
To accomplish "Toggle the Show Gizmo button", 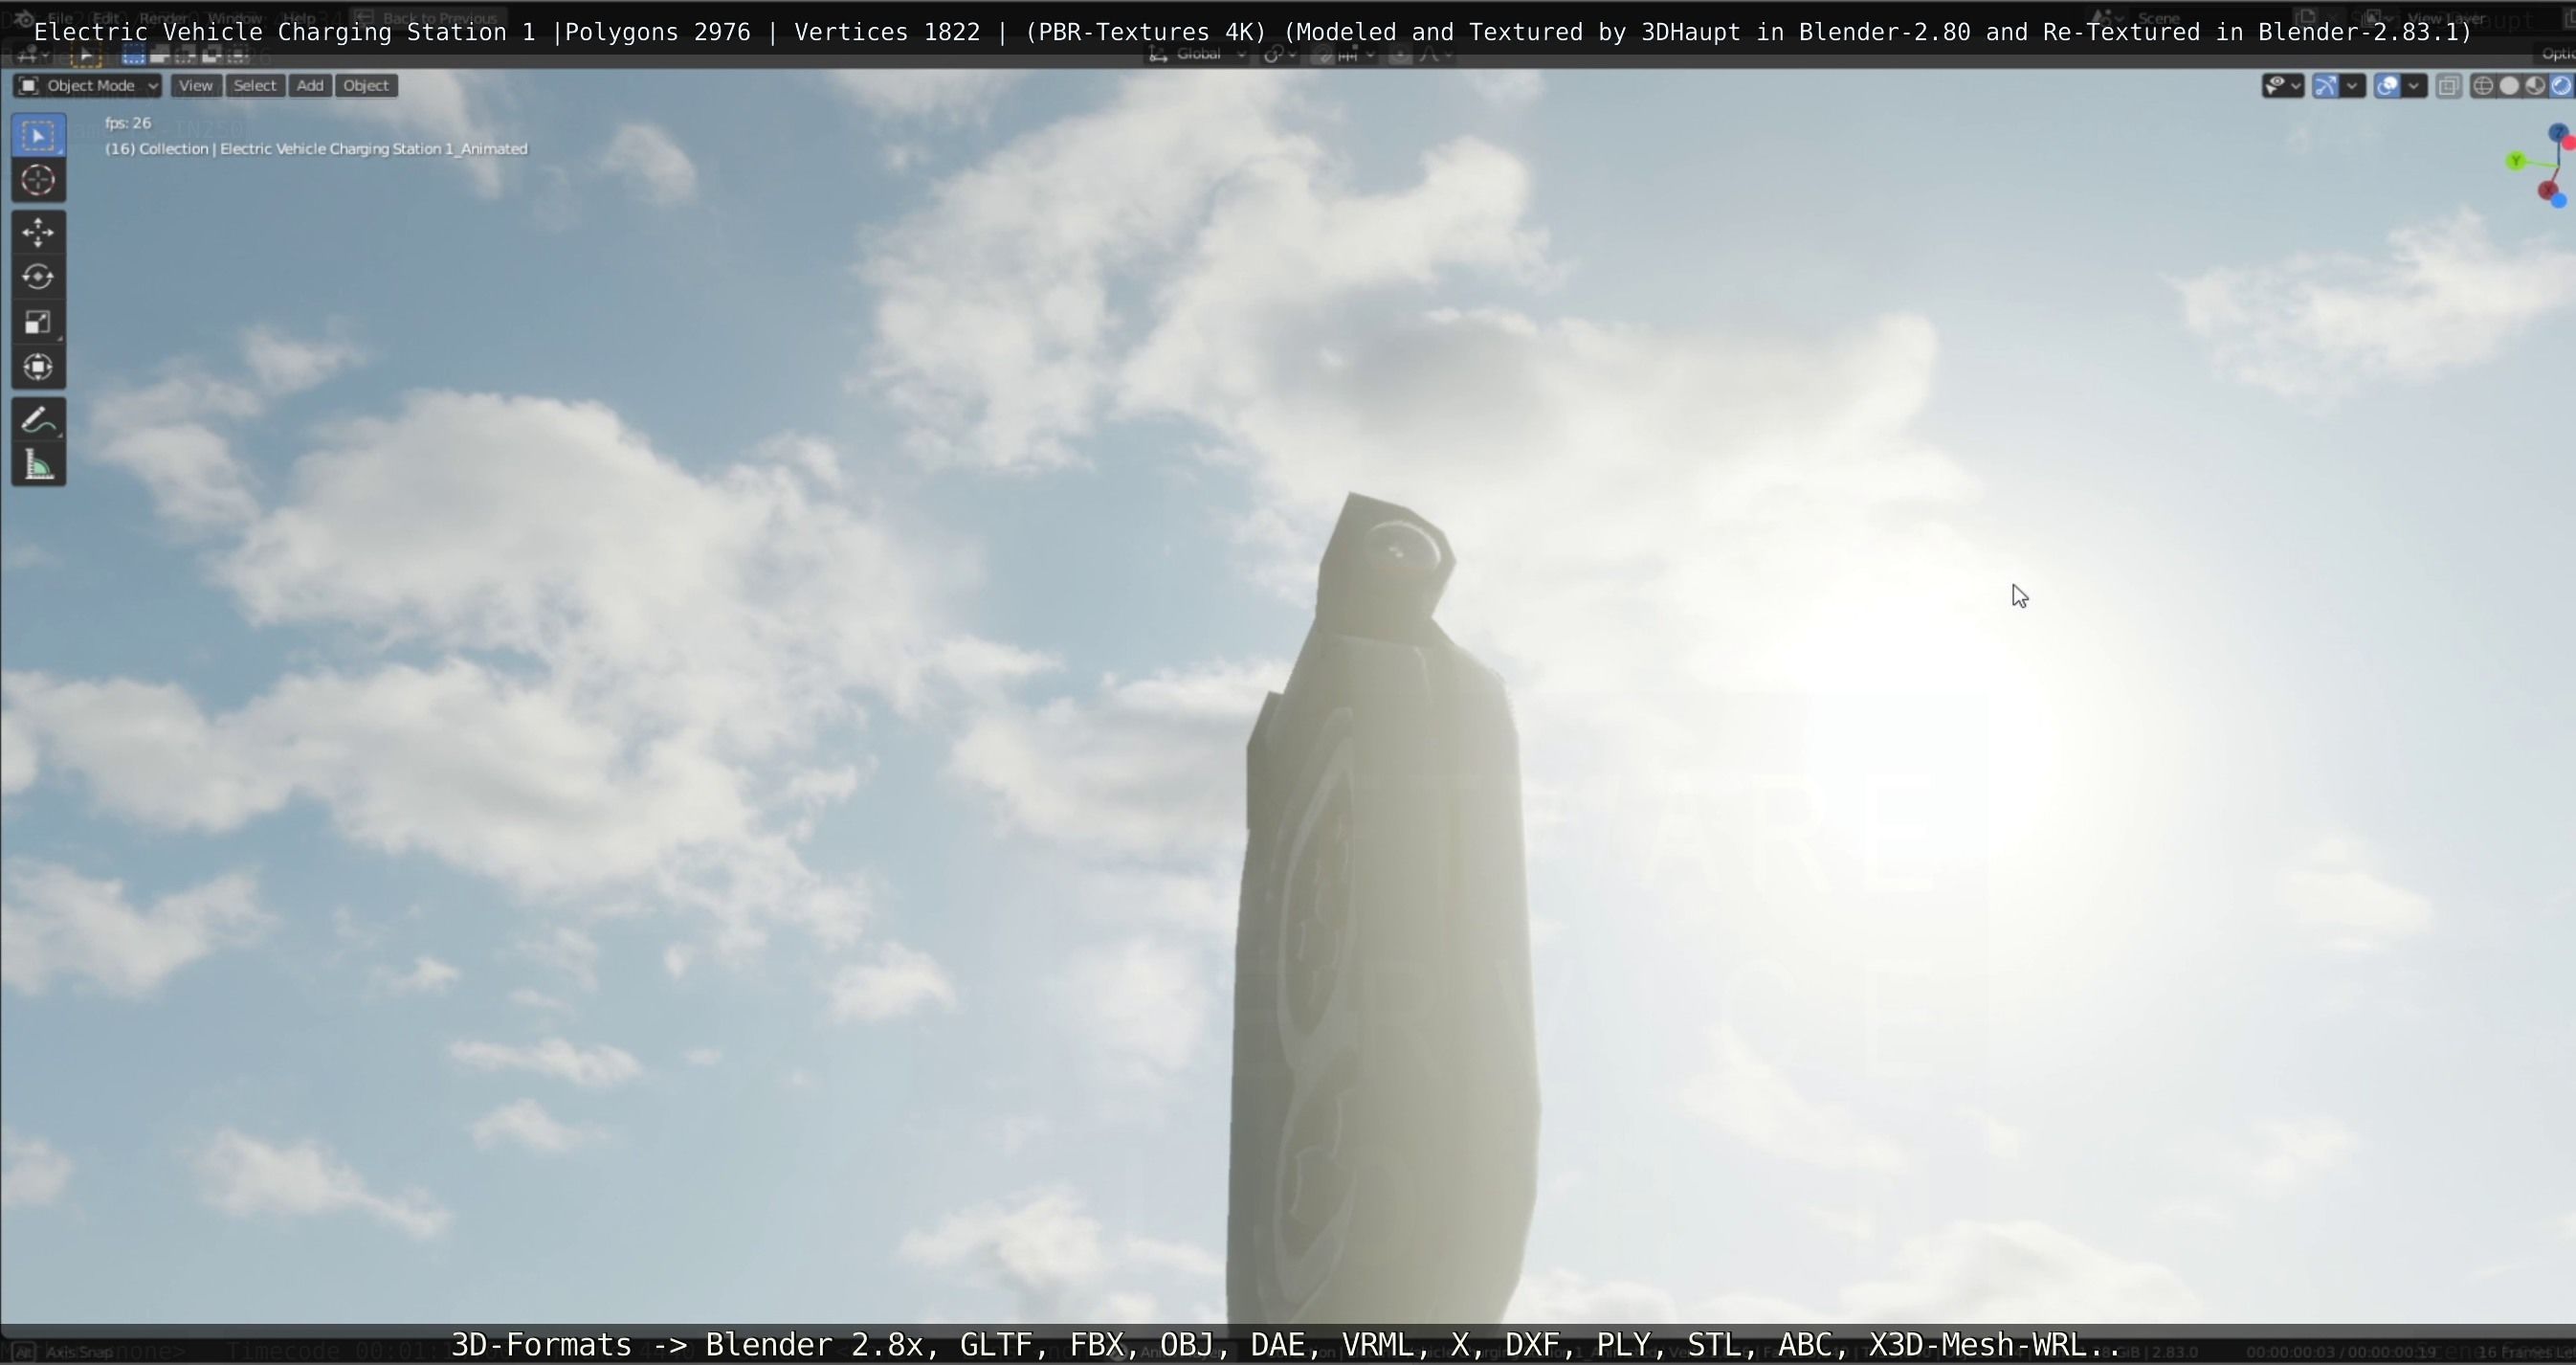I will point(2325,86).
